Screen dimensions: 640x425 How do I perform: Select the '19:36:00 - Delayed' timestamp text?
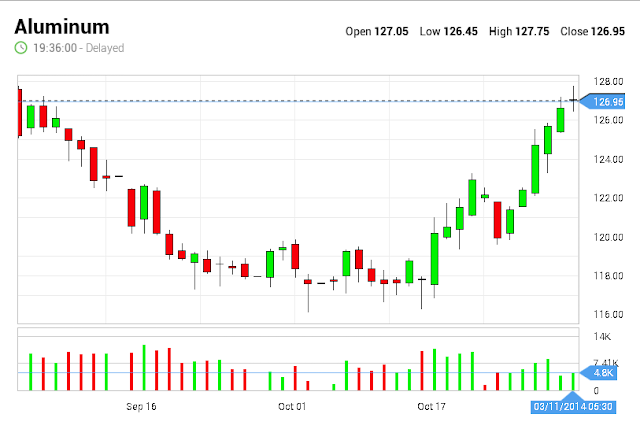tap(79, 48)
